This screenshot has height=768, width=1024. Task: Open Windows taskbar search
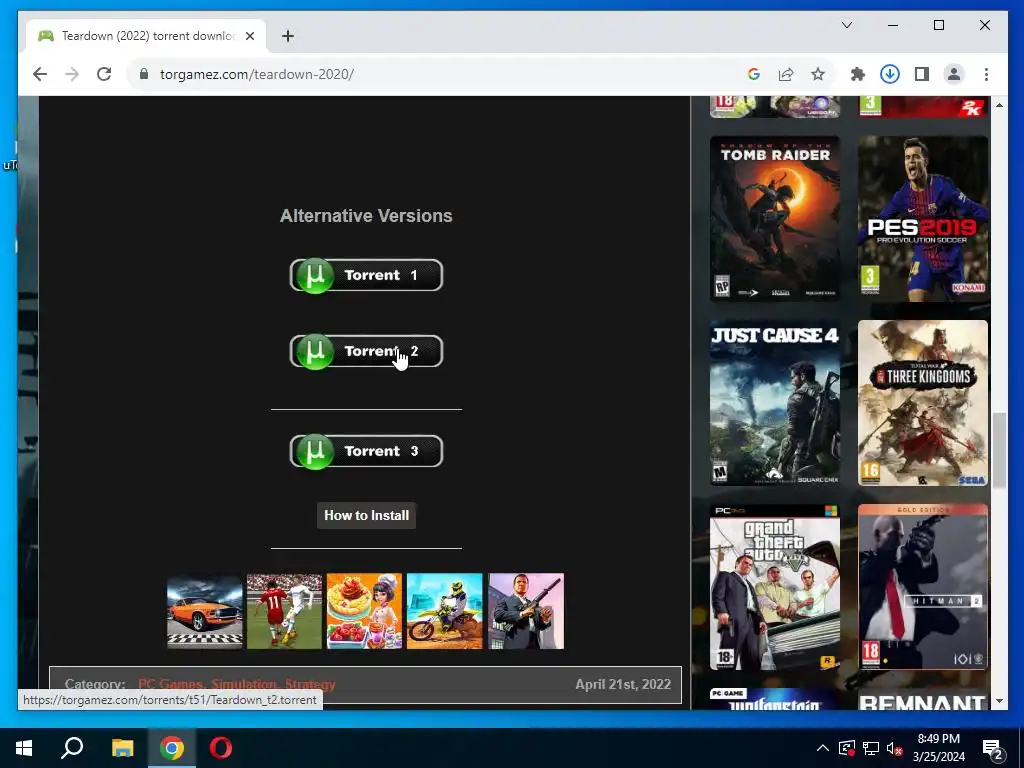(x=72, y=748)
